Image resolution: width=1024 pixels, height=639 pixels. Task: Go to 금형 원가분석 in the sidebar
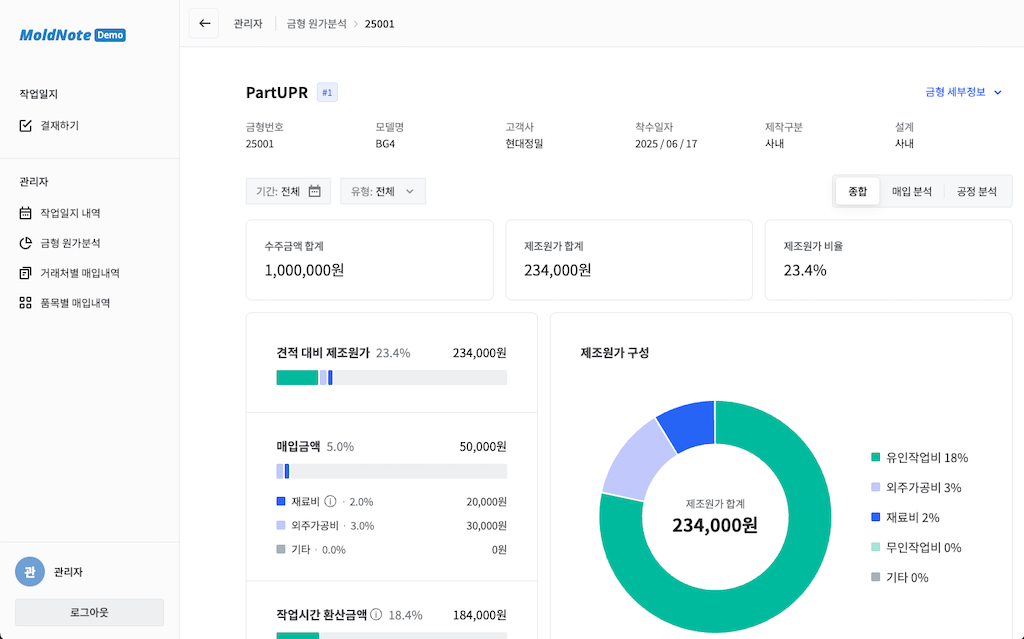[x=69, y=243]
